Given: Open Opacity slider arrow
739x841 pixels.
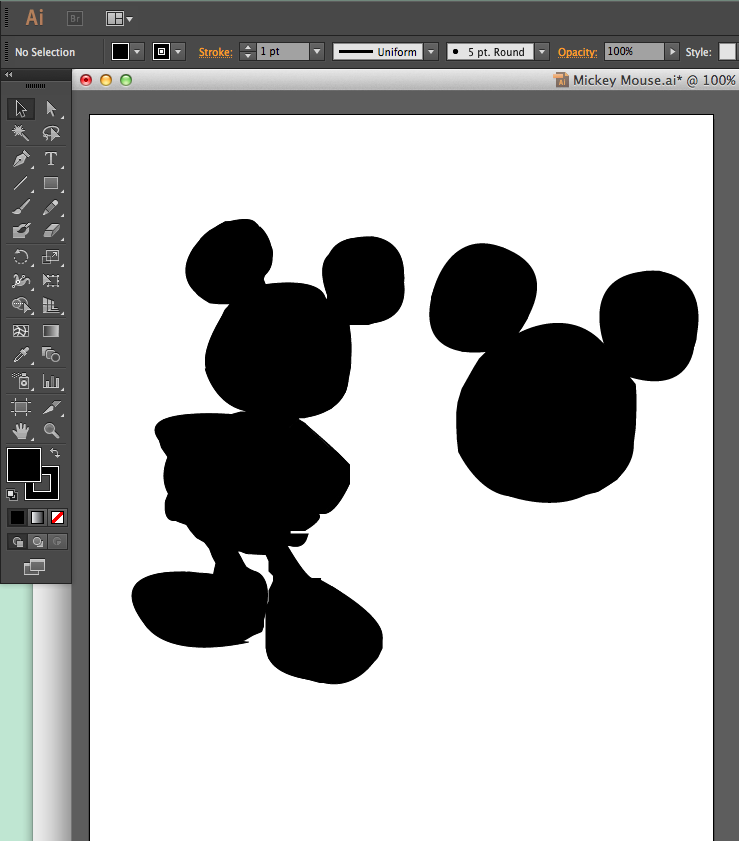Looking at the screenshot, I should click(672, 52).
